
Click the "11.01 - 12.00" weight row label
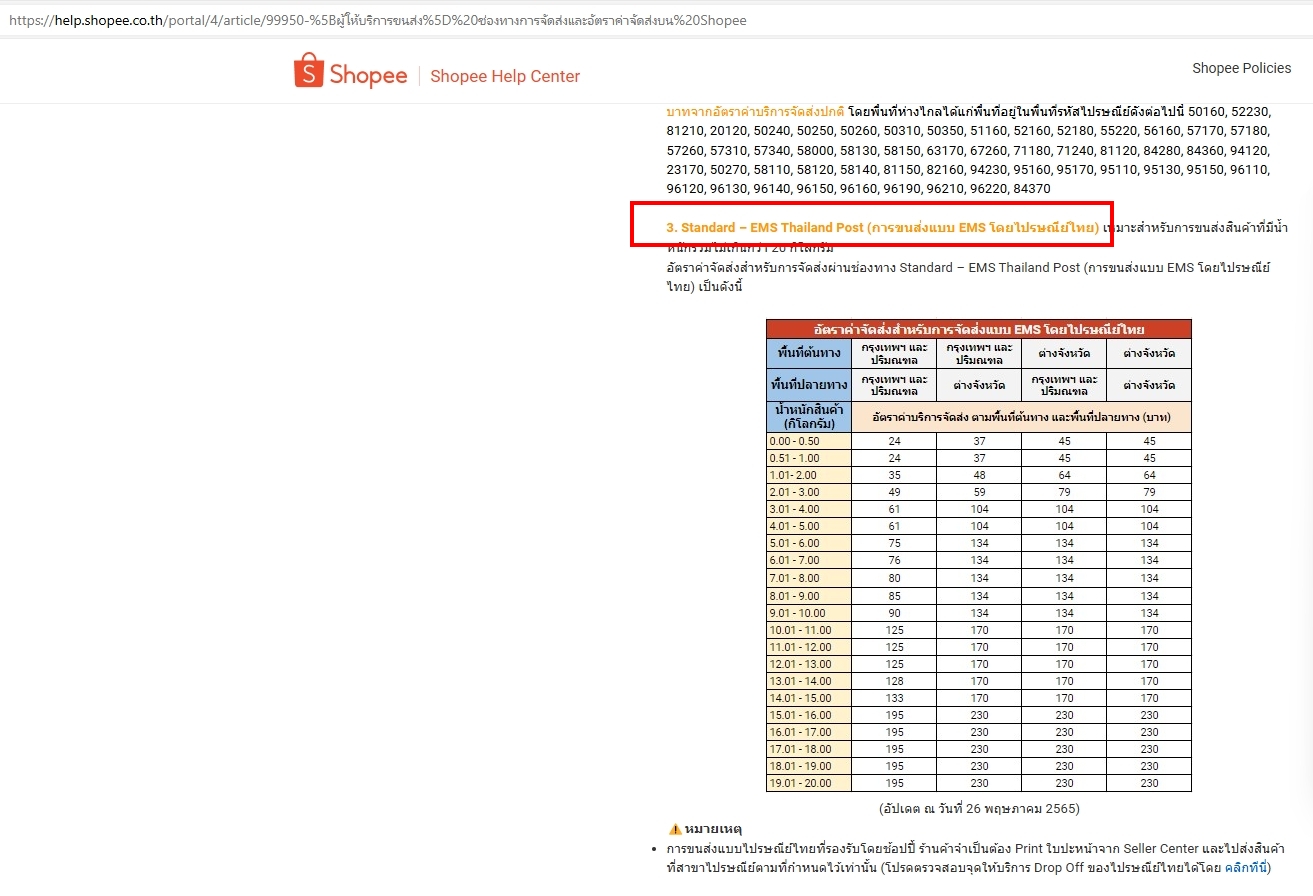pyautogui.click(x=809, y=647)
